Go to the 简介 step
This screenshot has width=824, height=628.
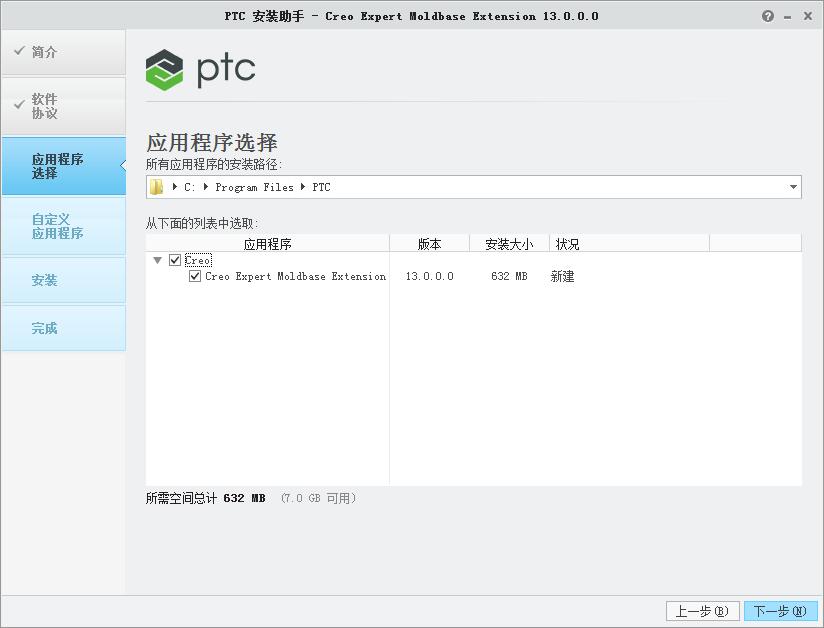tap(64, 52)
